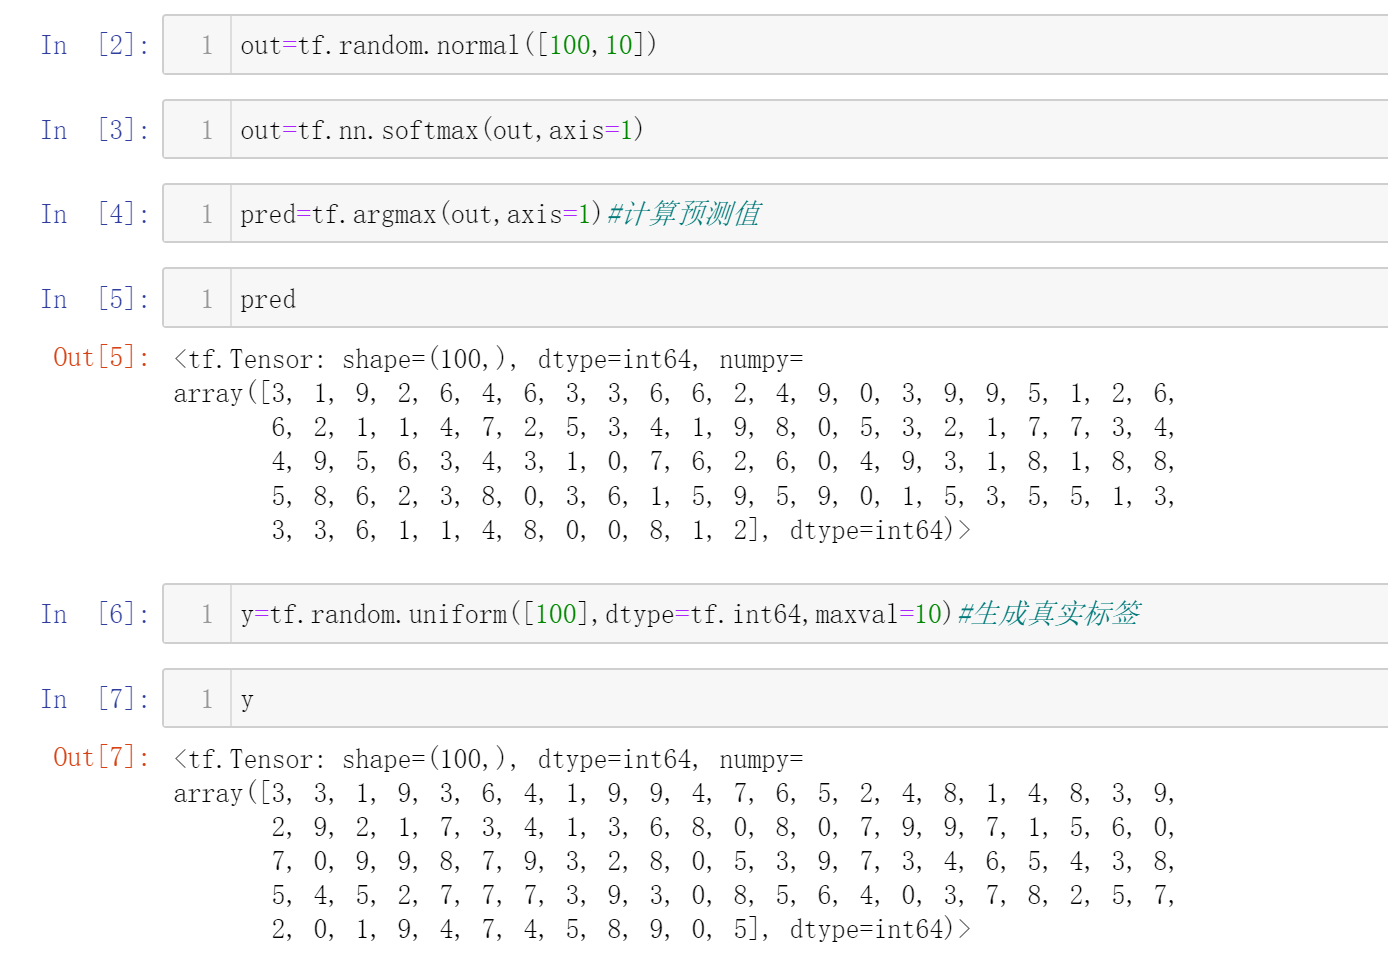Select cell by clicking In [7] prompt
The image size is (1388, 964).
94,699
